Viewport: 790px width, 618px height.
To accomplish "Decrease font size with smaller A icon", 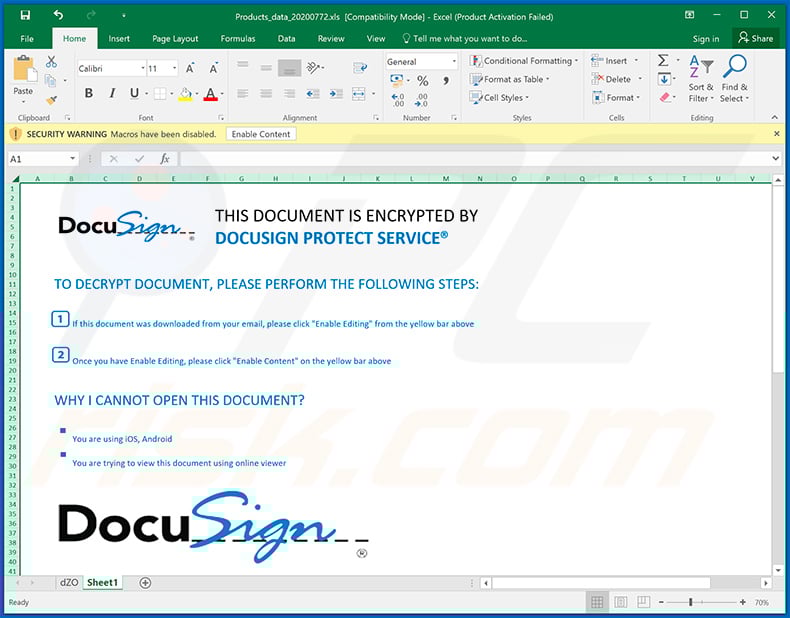I will click(x=214, y=68).
